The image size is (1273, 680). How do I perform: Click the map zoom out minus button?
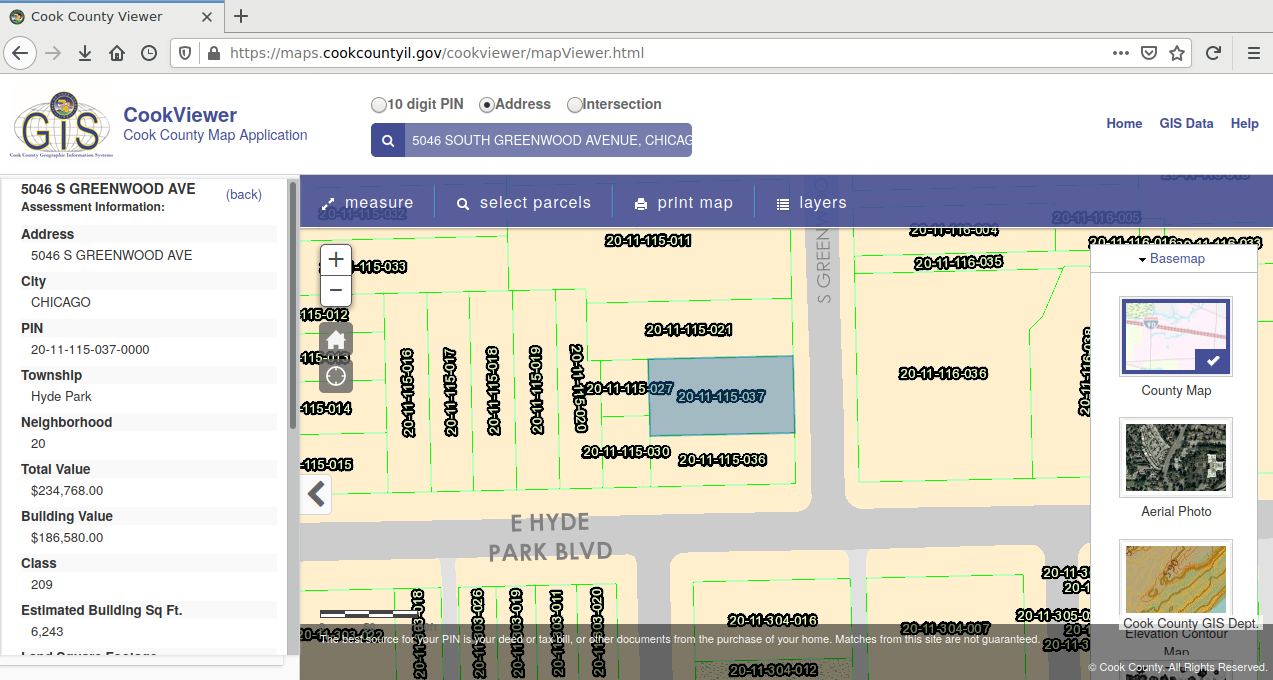tap(336, 291)
